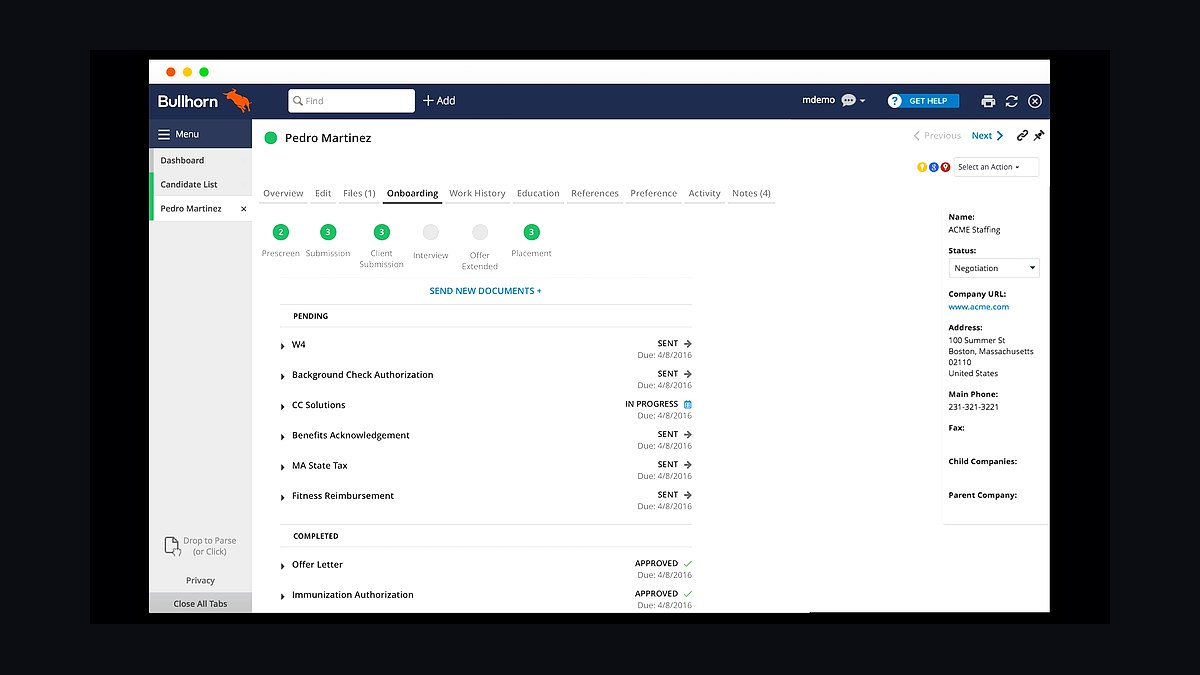Expand the Benefits Acknowledgement row

283,437
